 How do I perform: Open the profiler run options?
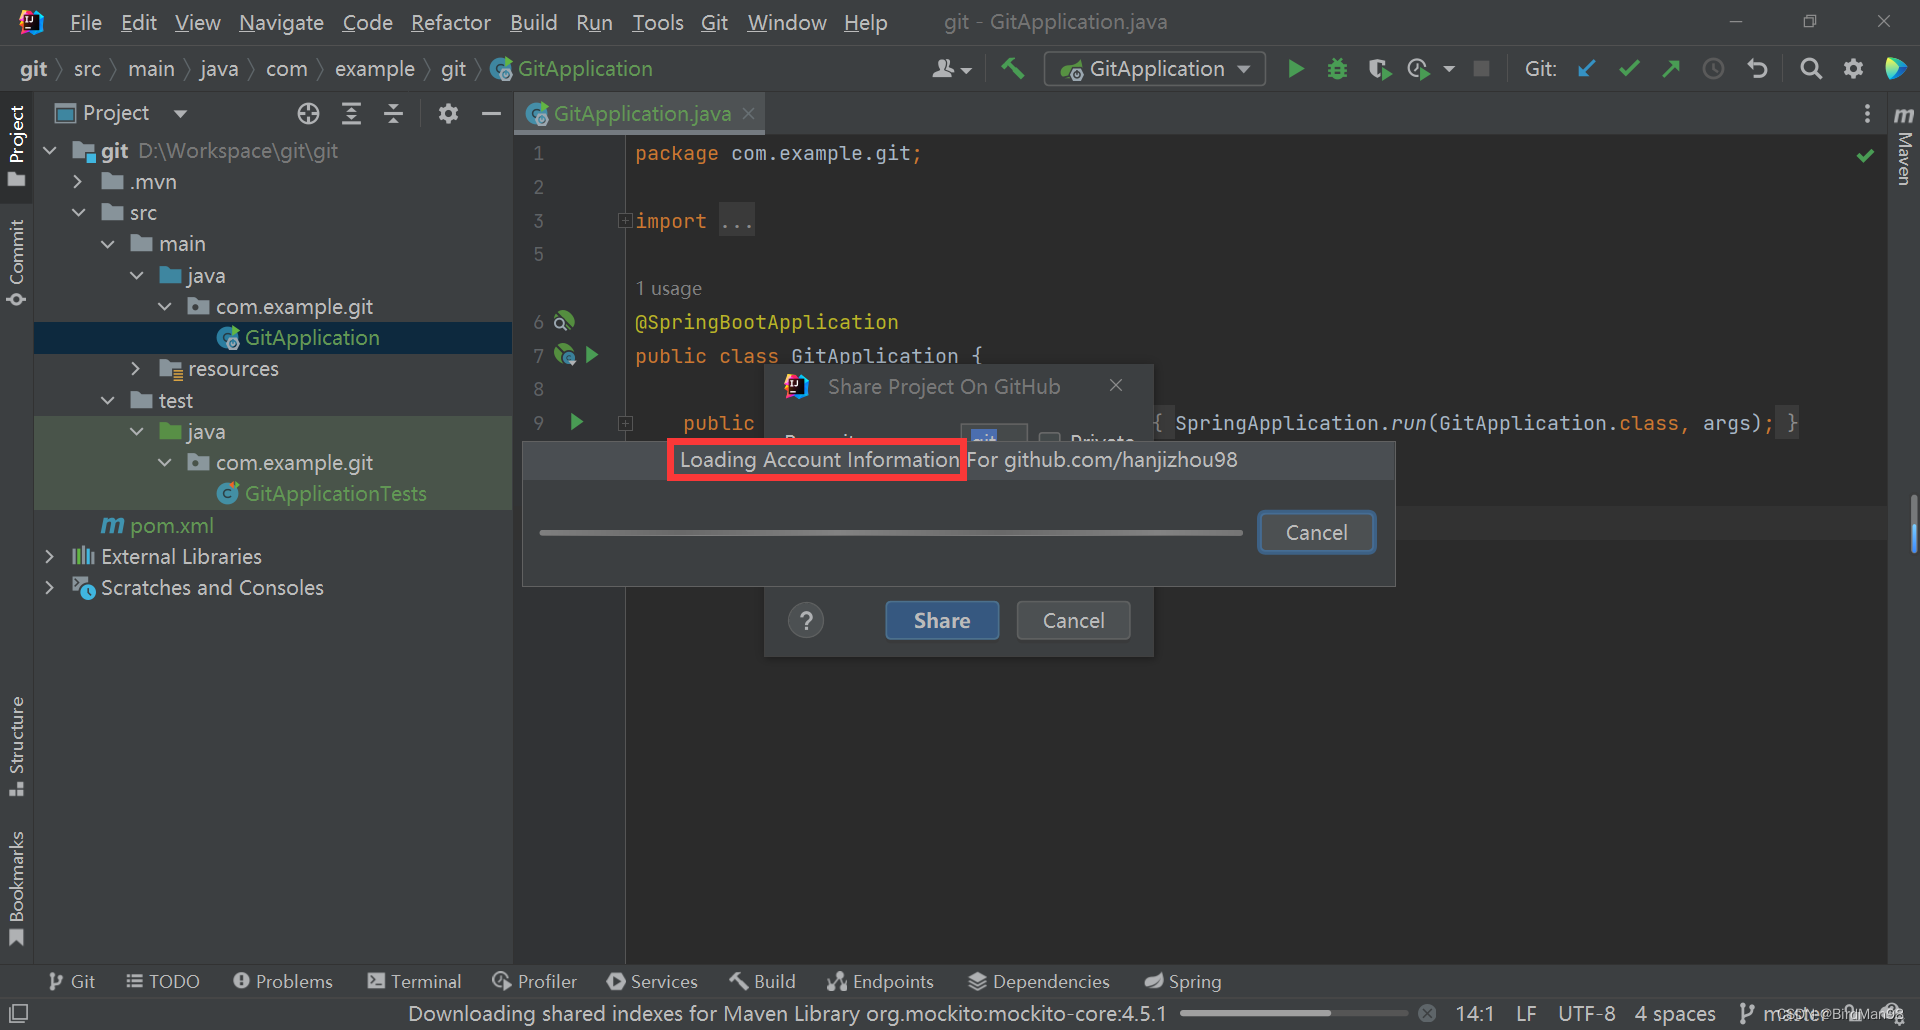pos(1449,69)
